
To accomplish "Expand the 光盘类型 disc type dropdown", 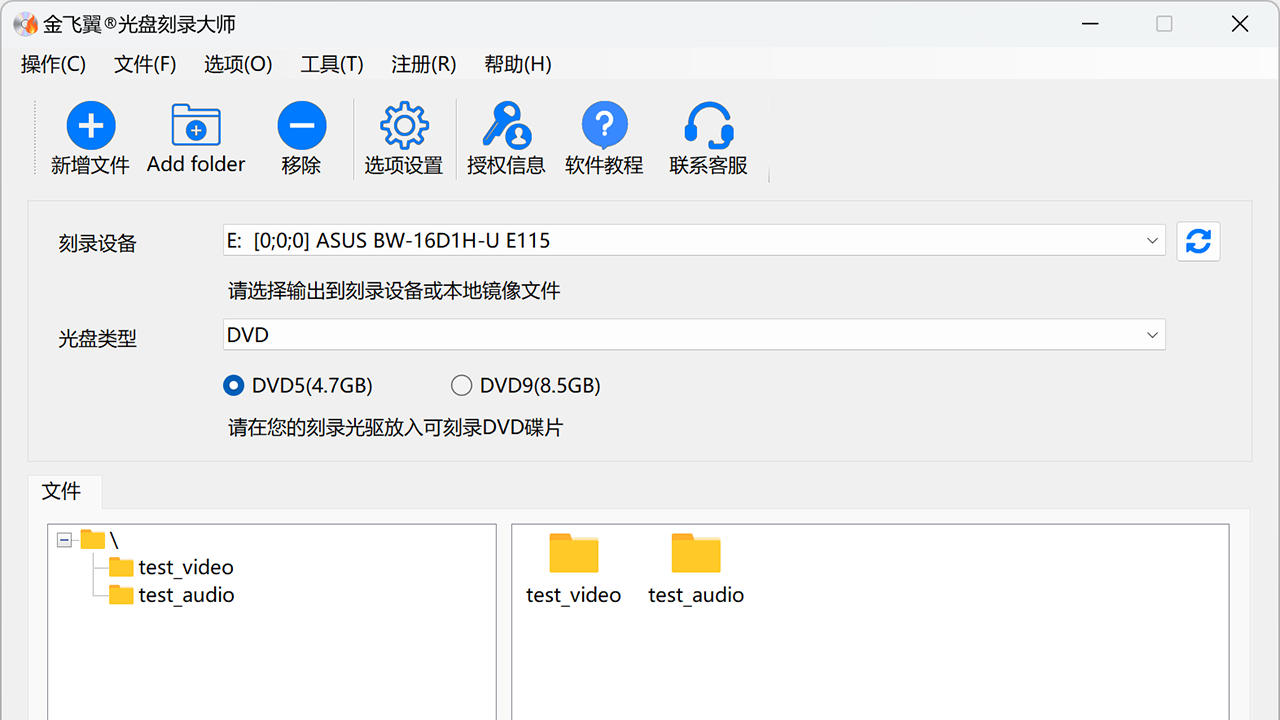I will 1152,335.
